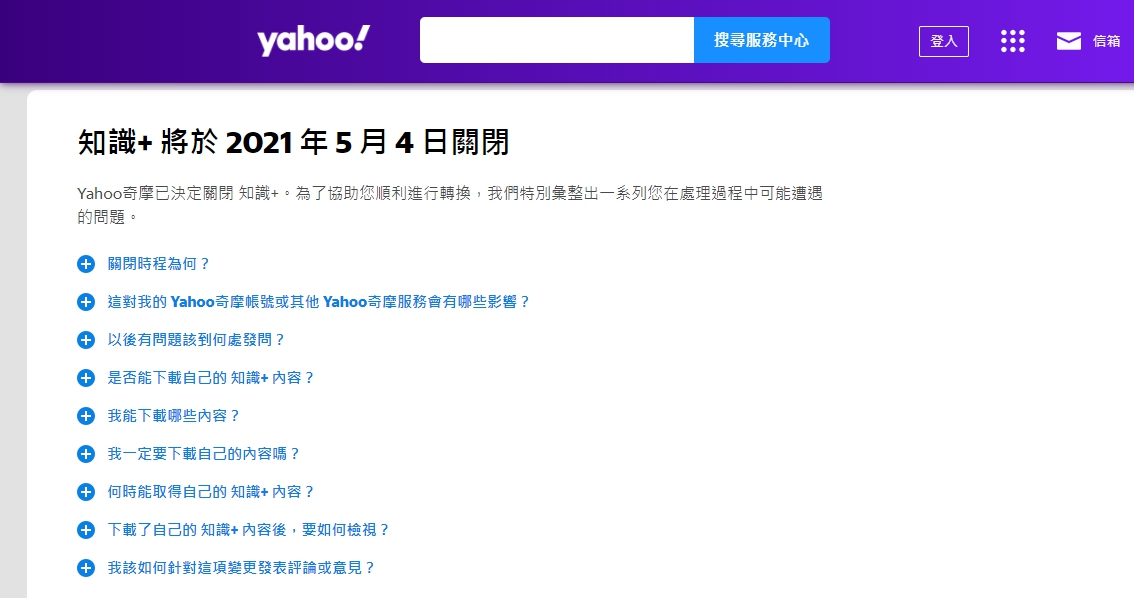
Task: Expand 何時能取得自己的 知識+ 內容？
Action: [85, 491]
